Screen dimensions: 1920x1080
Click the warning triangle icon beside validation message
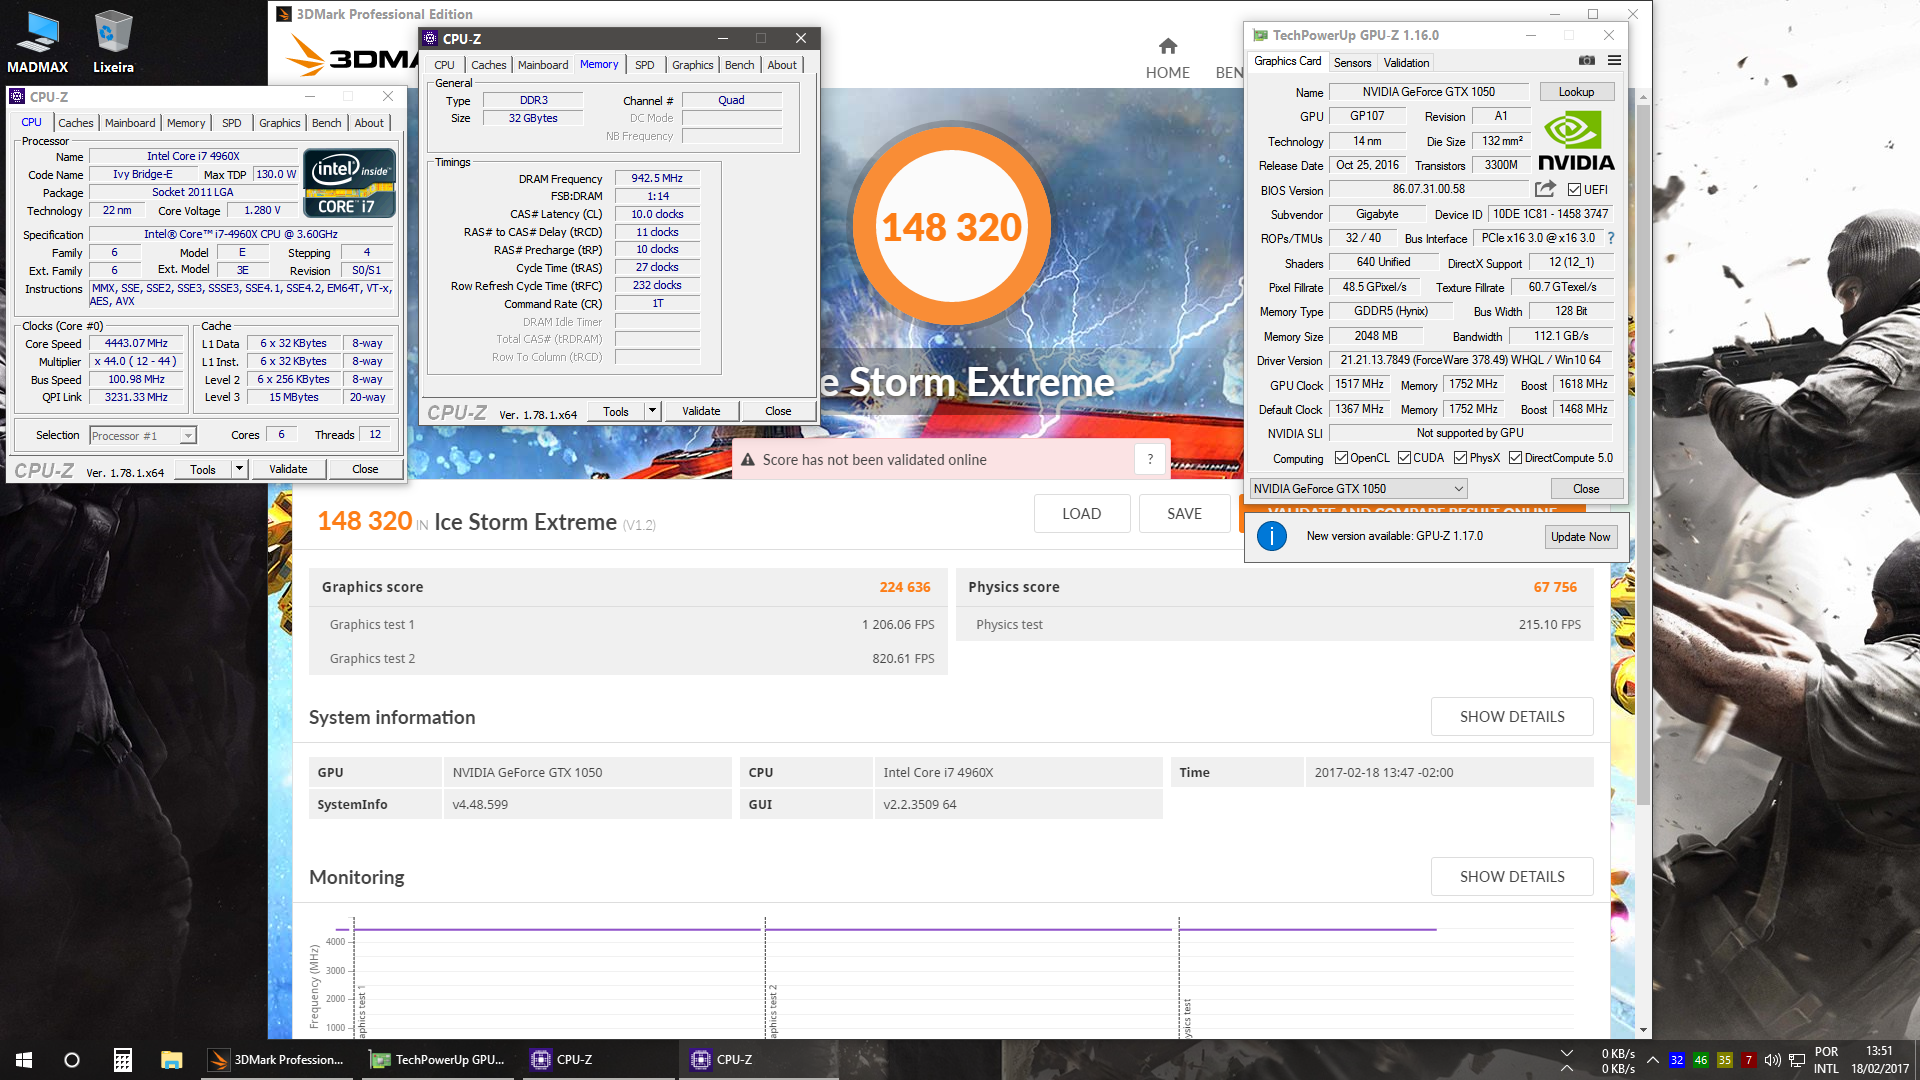coord(747,460)
